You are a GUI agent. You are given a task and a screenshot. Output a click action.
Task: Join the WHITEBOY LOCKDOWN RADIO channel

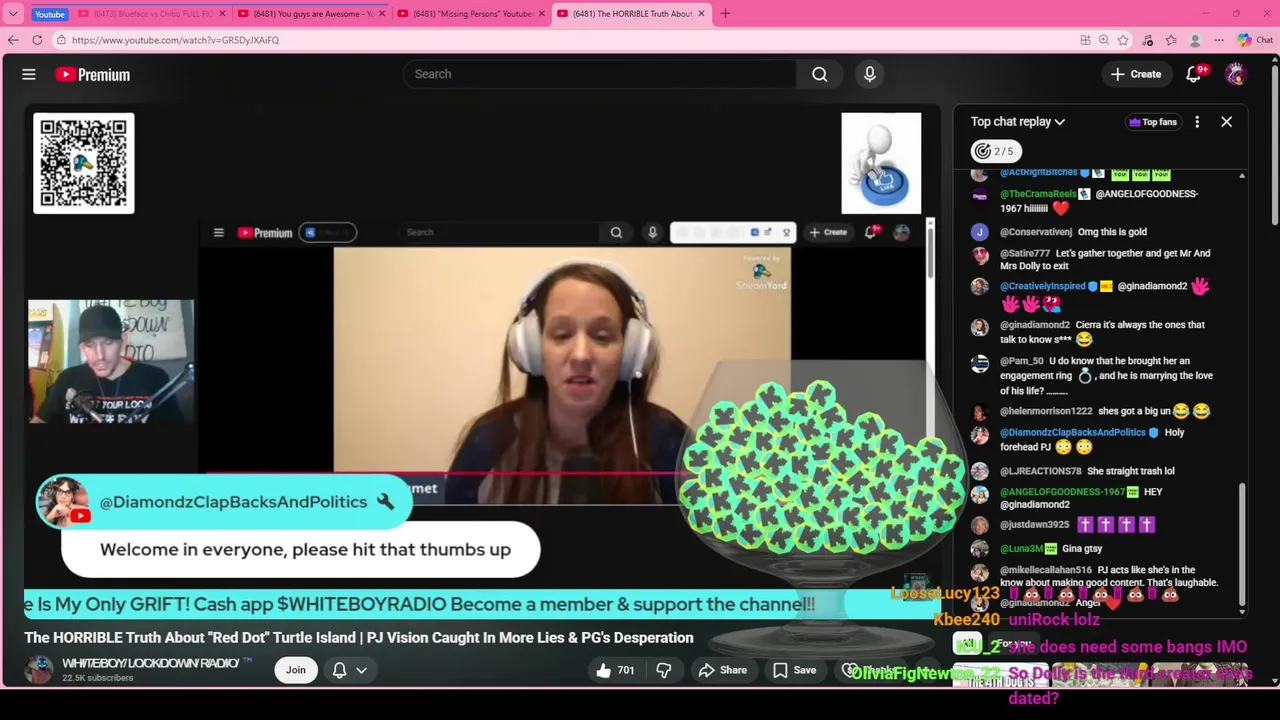click(296, 670)
